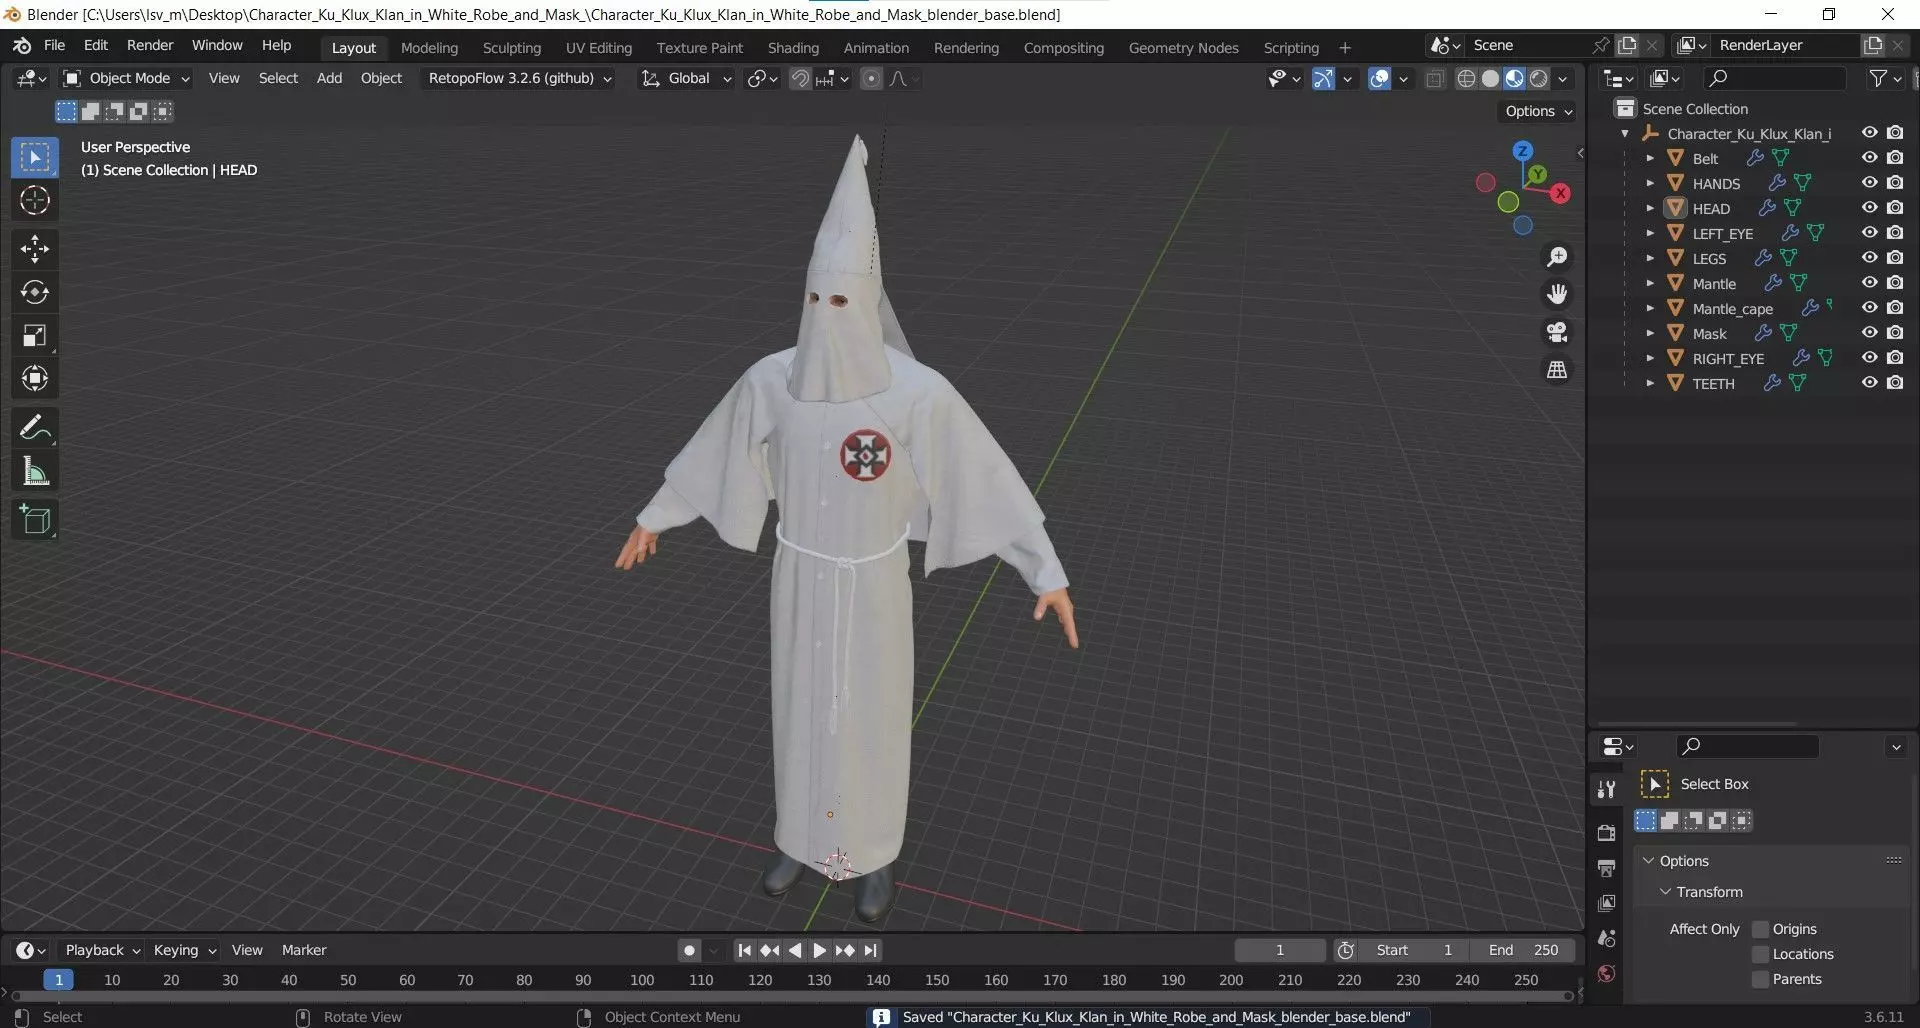
Task: Disable rendering of the Mask object
Action: click(x=1895, y=333)
